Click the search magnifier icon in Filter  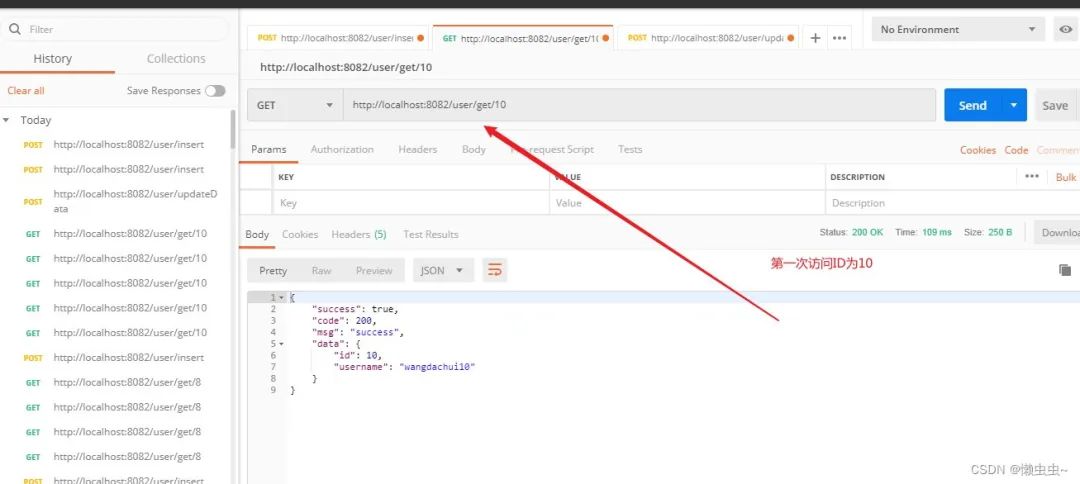tap(14, 29)
